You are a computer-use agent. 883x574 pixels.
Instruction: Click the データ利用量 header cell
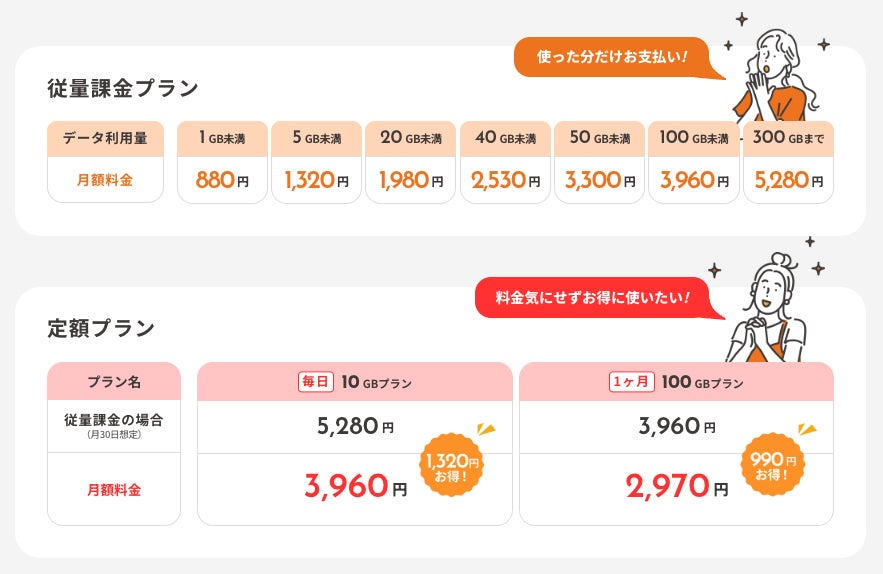click(x=105, y=138)
